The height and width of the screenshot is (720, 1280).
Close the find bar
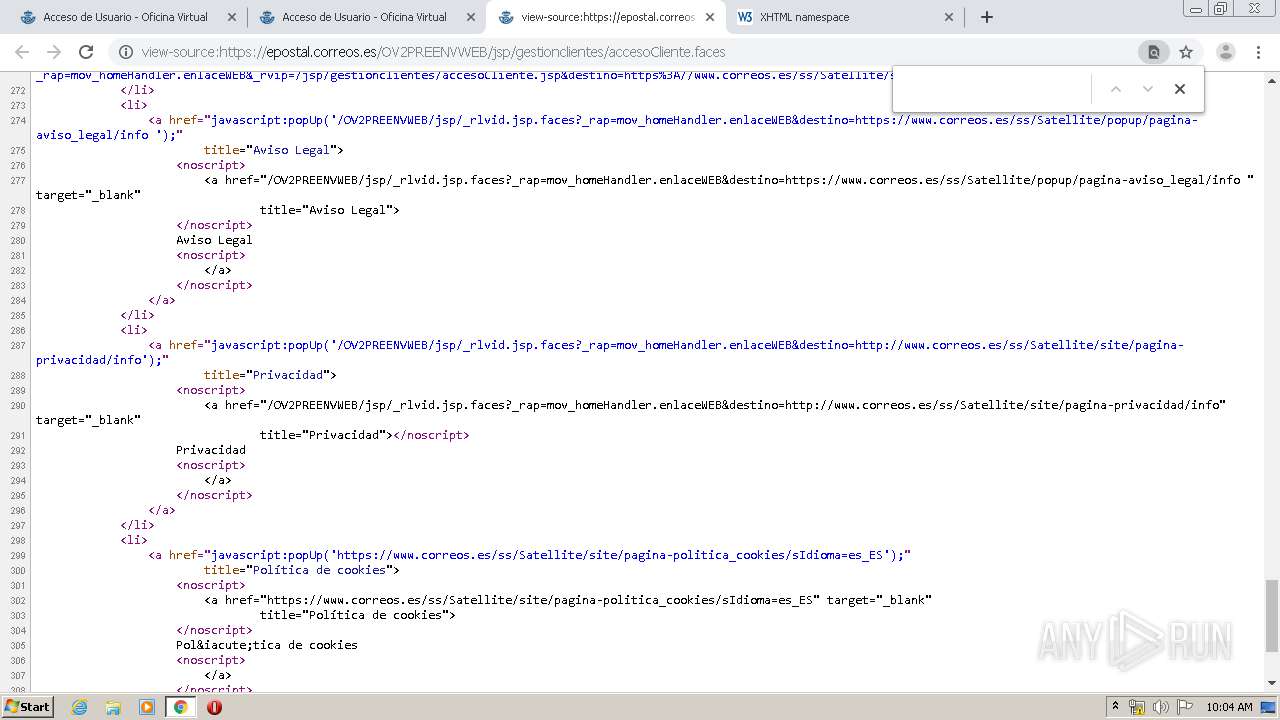point(1180,89)
